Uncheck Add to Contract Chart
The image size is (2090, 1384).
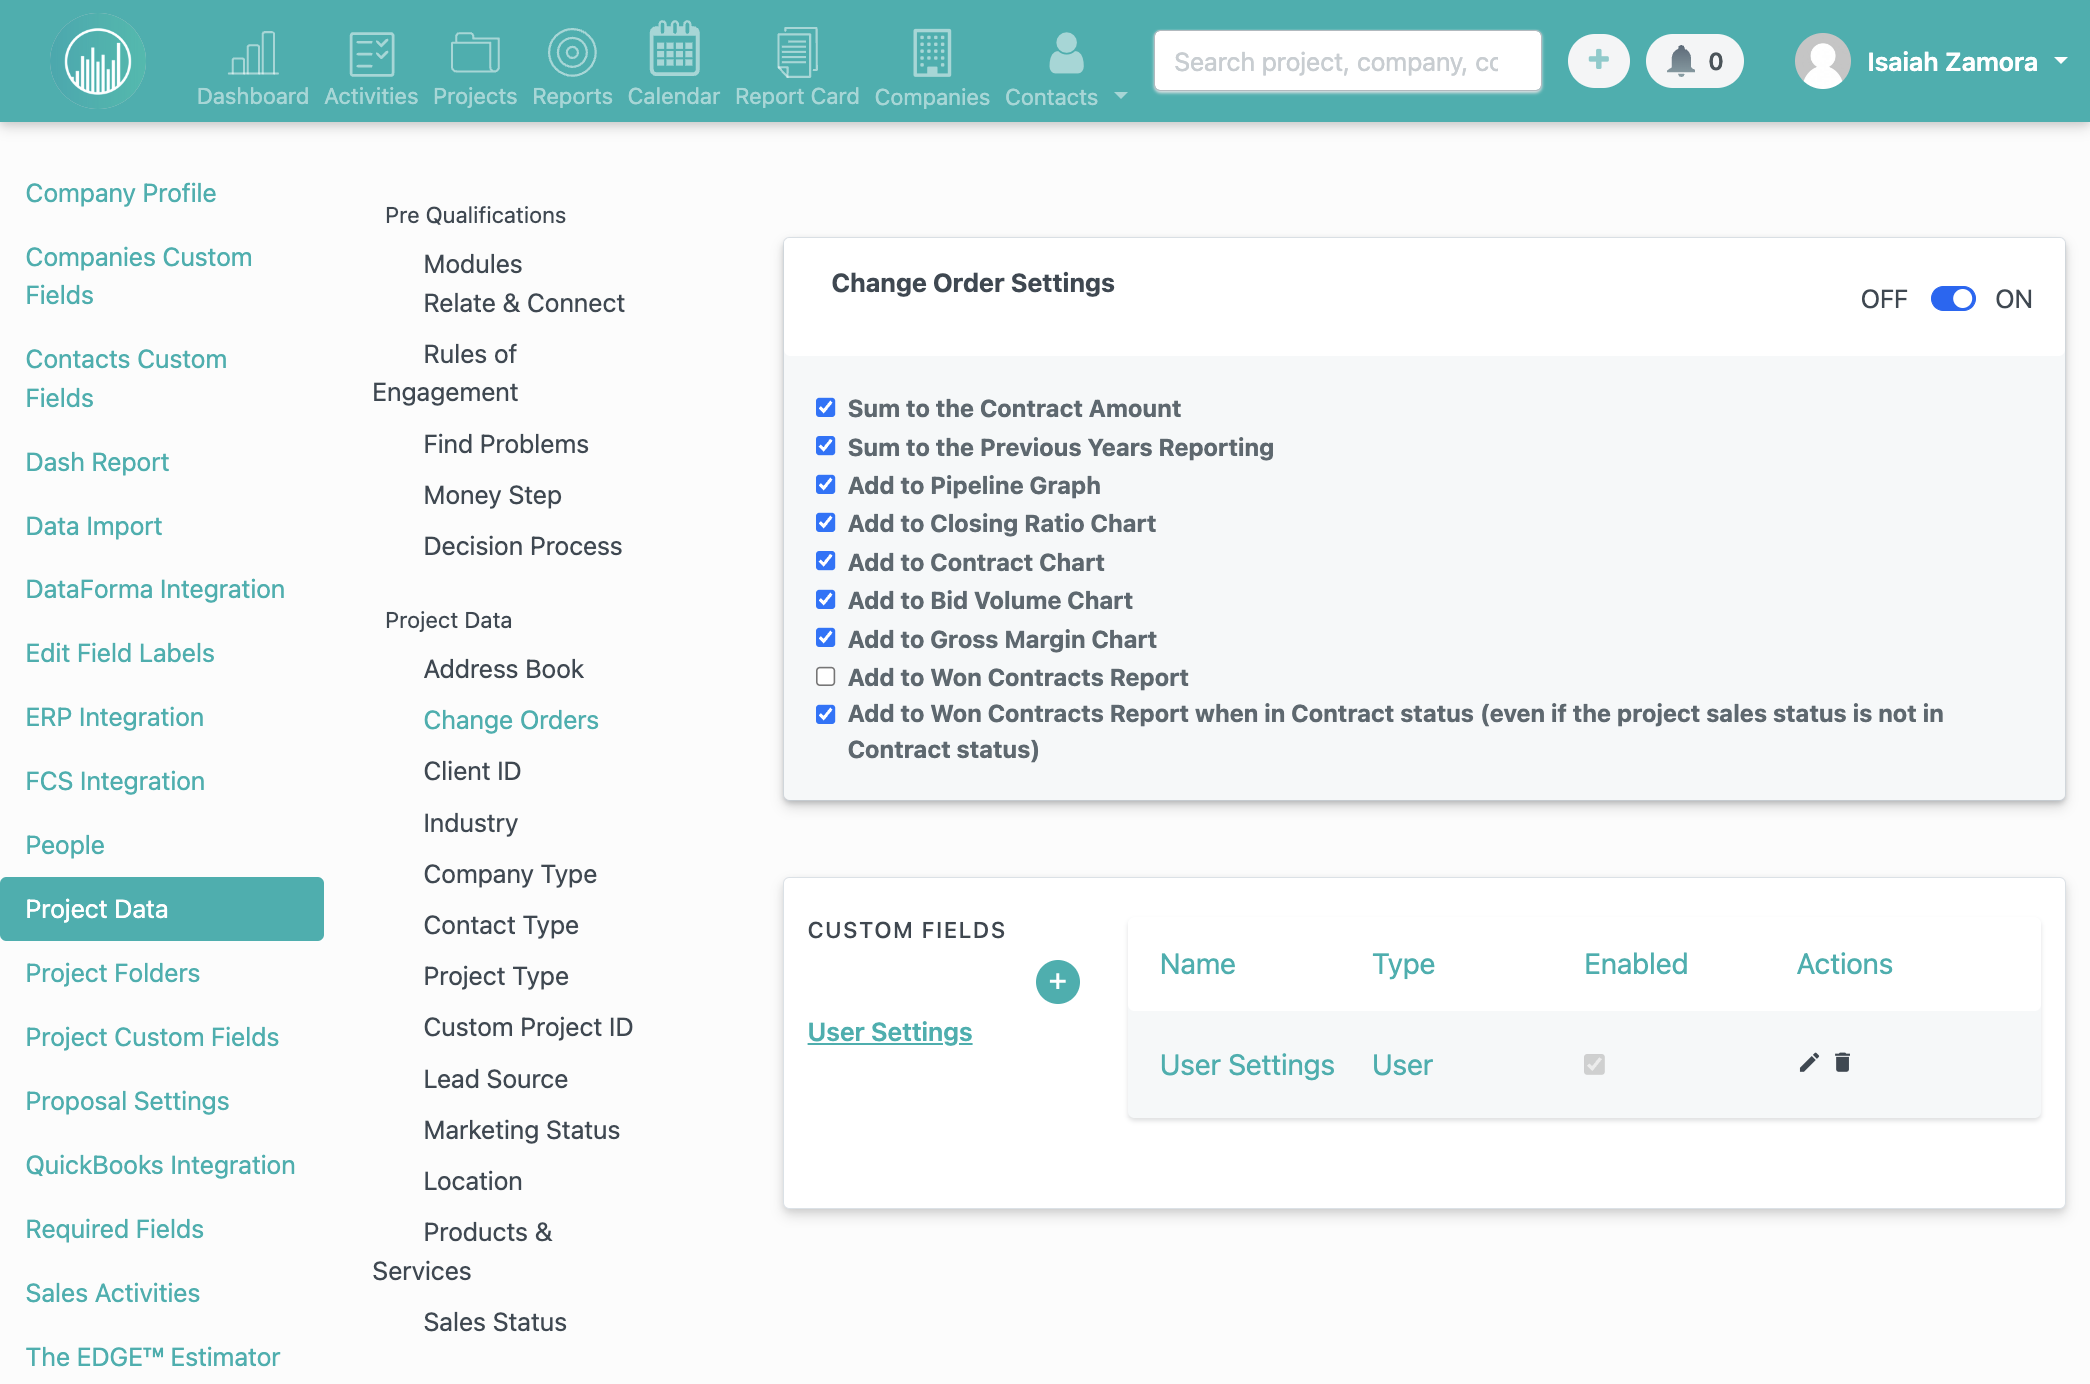click(x=825, y=560)
